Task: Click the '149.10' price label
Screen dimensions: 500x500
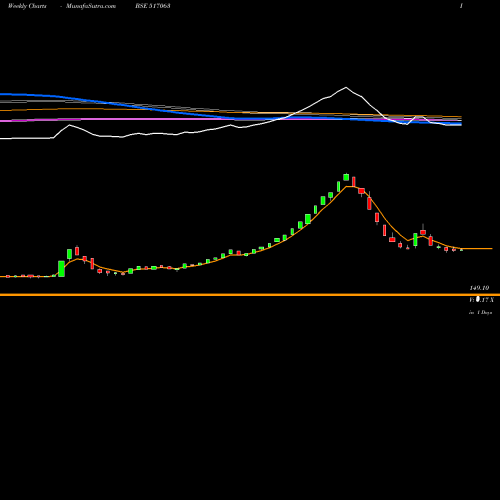Action: tap(479, 288)
